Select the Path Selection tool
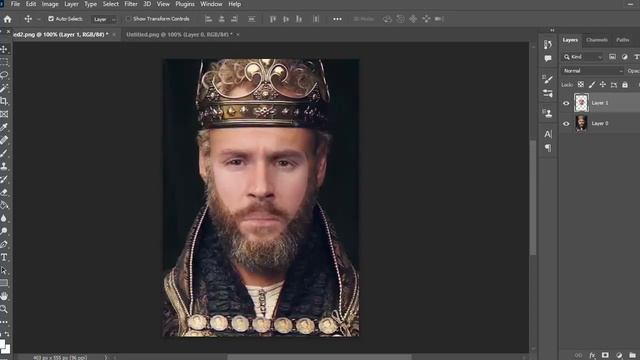This screenshot has height=360, width=640. [4, 270]
